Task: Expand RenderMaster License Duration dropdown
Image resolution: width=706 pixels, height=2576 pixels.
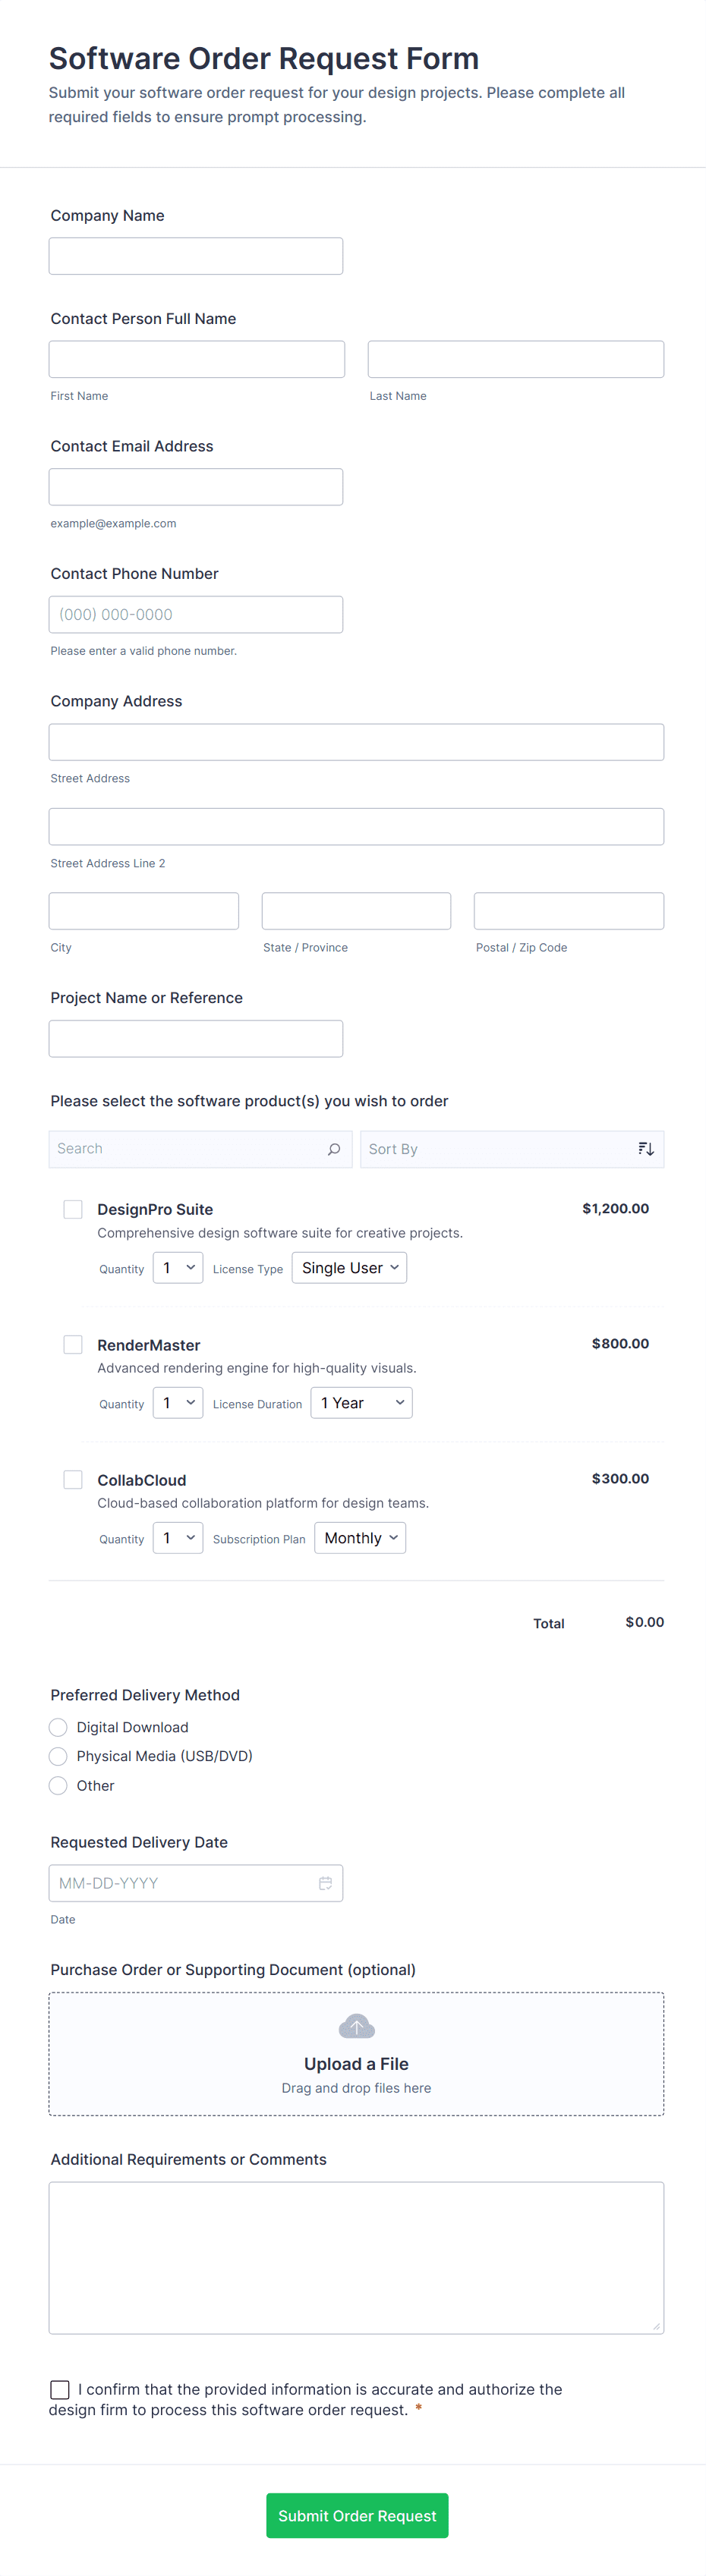Action: coord(361,1403)
